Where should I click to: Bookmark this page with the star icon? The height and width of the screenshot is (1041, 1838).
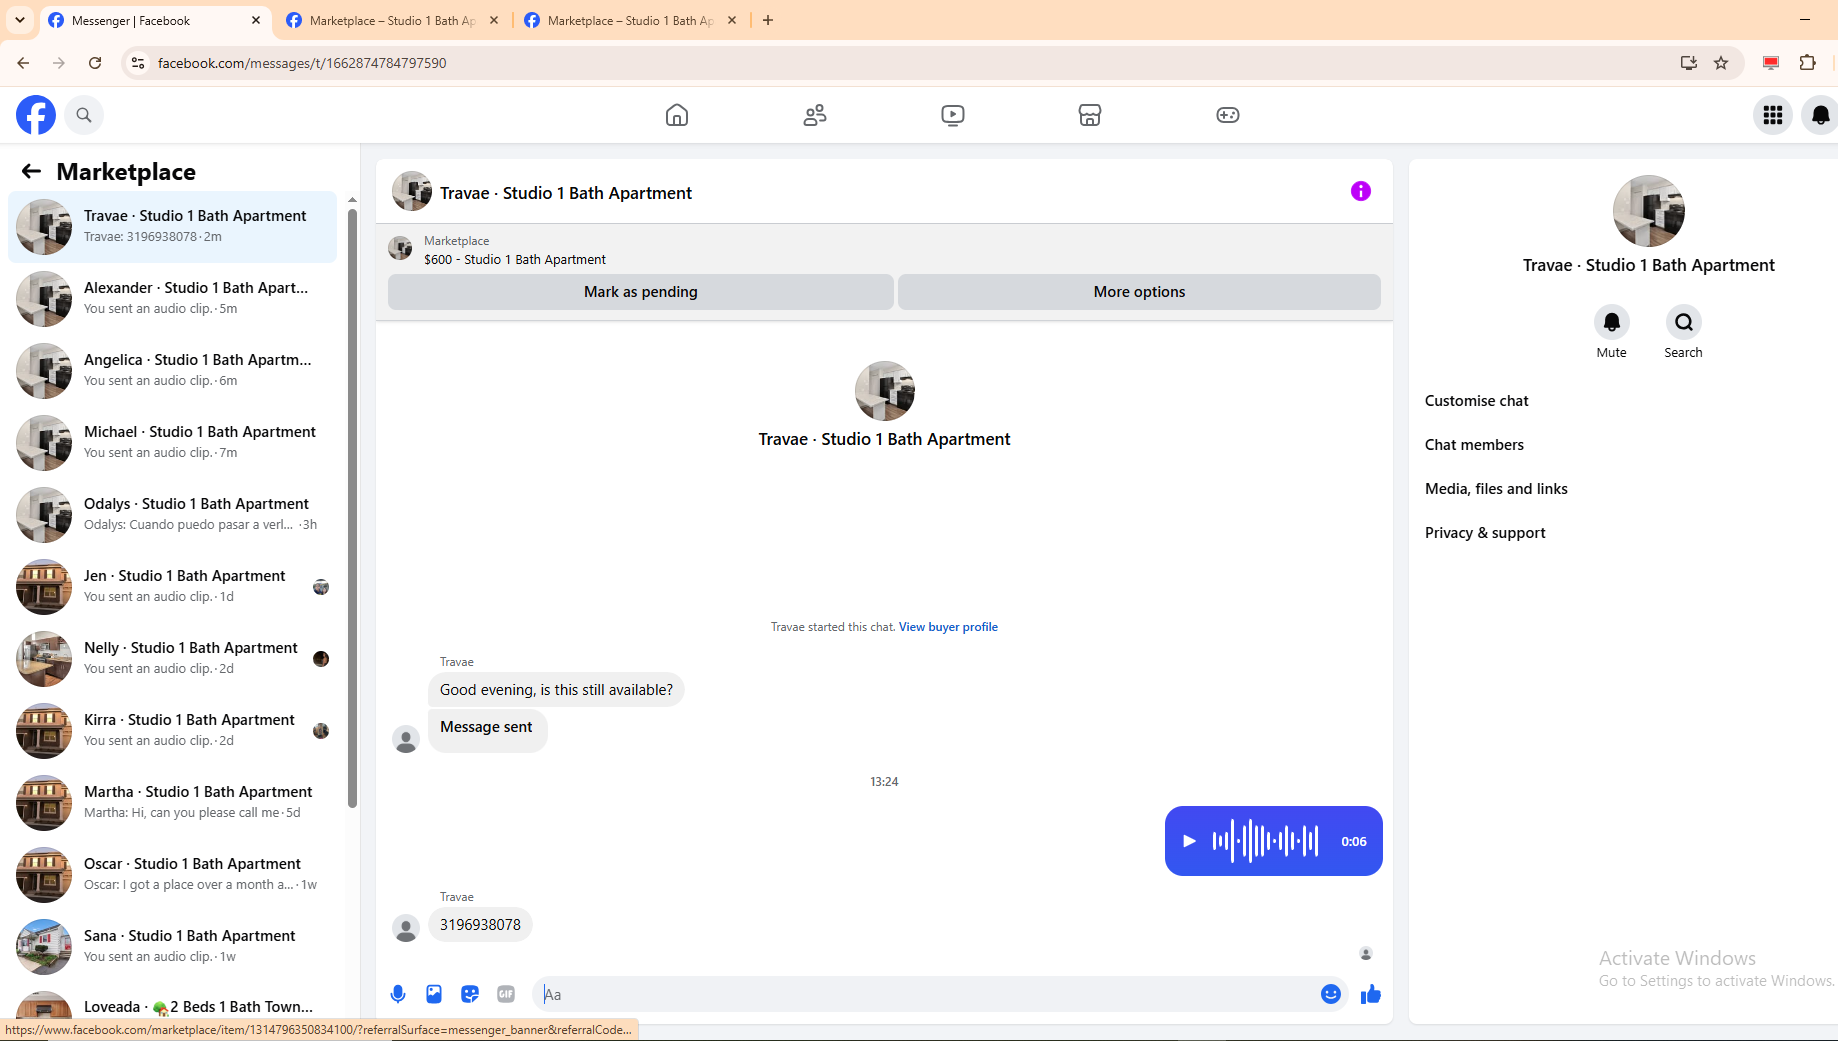(x=1721, y=63)
